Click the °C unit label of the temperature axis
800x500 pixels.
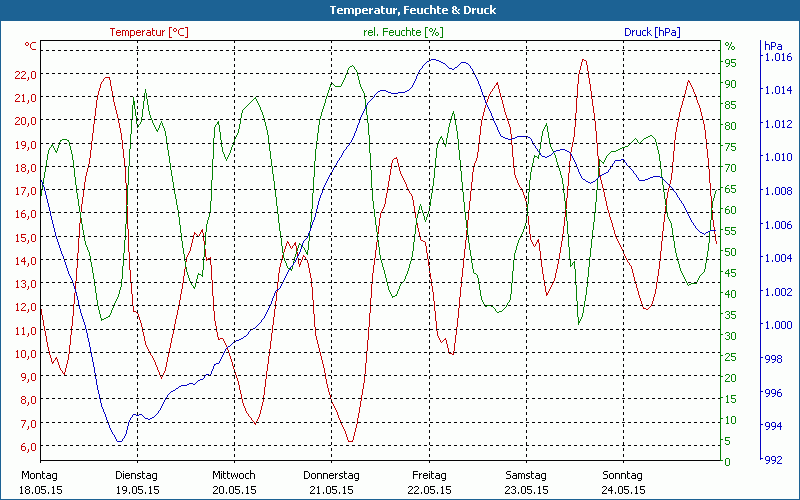(31, 46)
